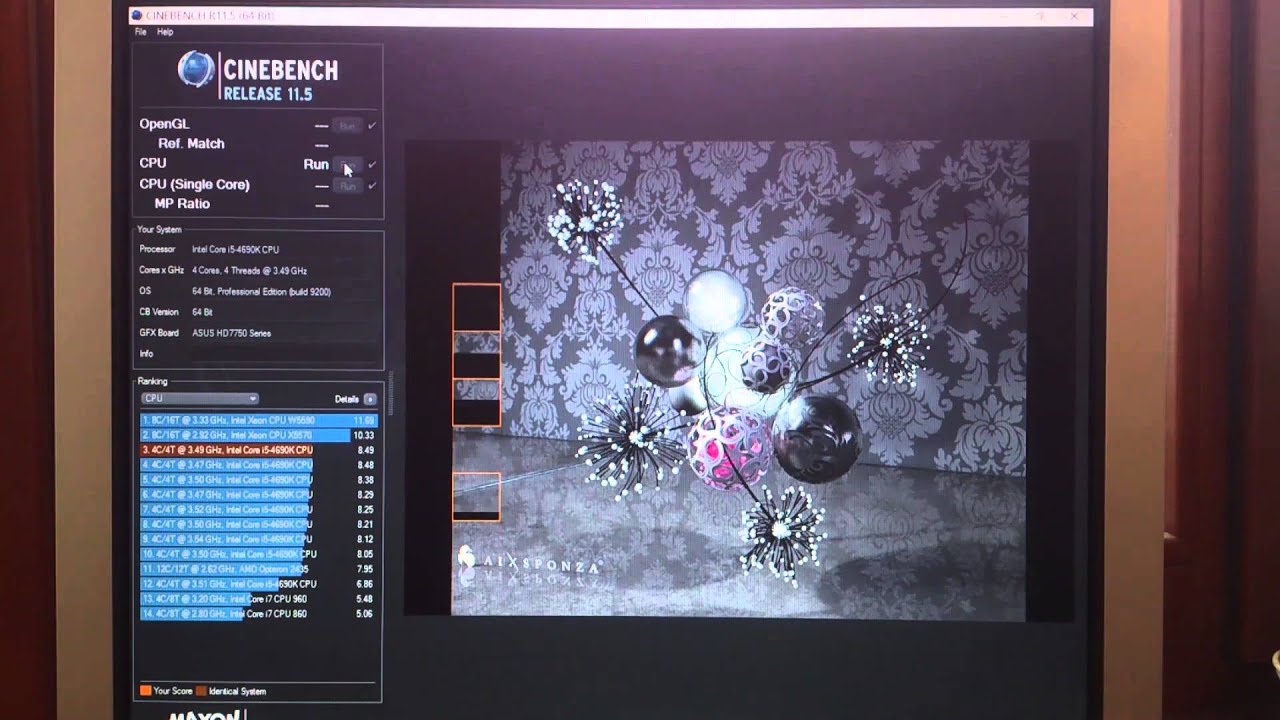Select rank 14 Core i7 CPU 860 row
The height and width of the screenshot is (720, 1280).
259,613
